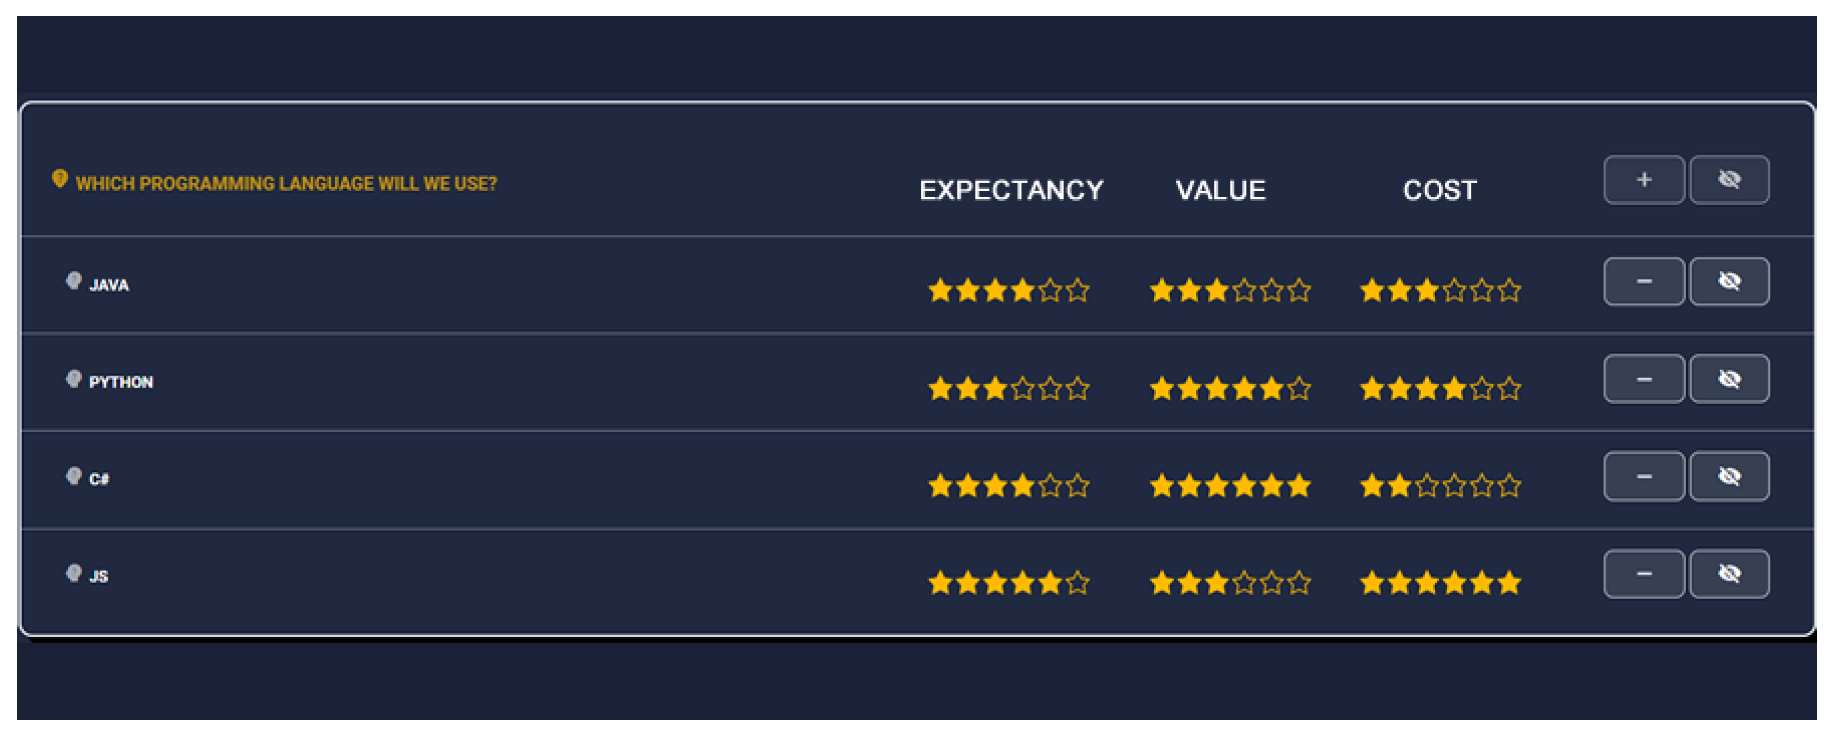The image size is (1840, 741).
Task: Hide the Python option with the eye button
Action: [1729, 379]
